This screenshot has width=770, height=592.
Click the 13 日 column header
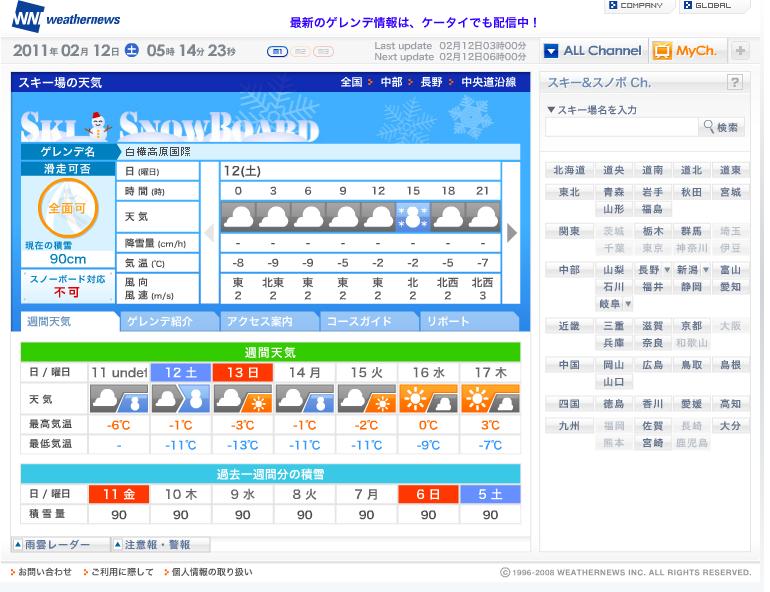(243, 373)
